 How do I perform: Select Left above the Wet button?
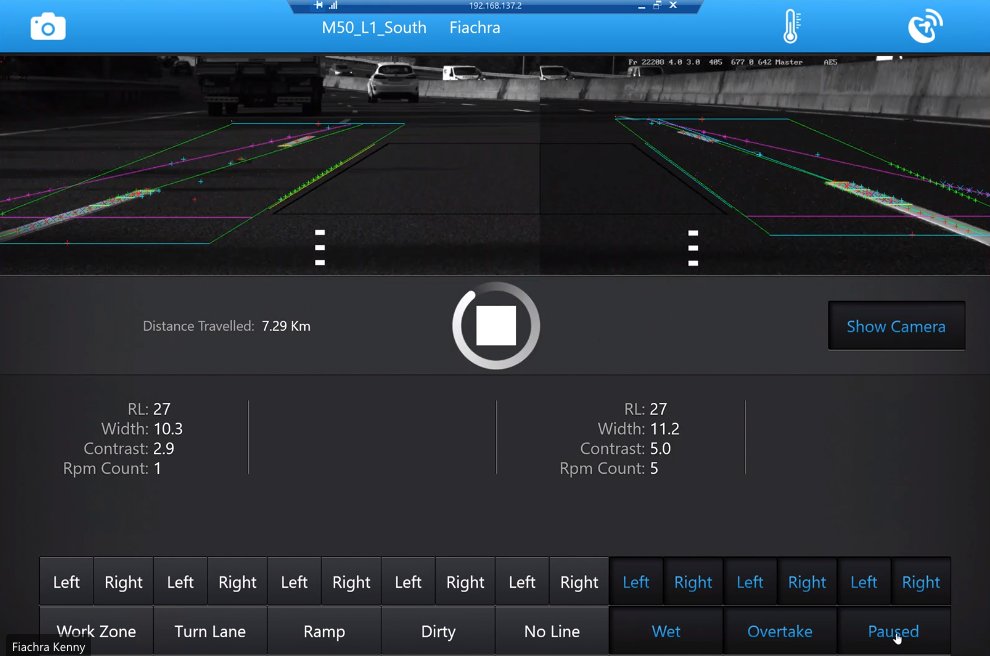pos(636,581)
